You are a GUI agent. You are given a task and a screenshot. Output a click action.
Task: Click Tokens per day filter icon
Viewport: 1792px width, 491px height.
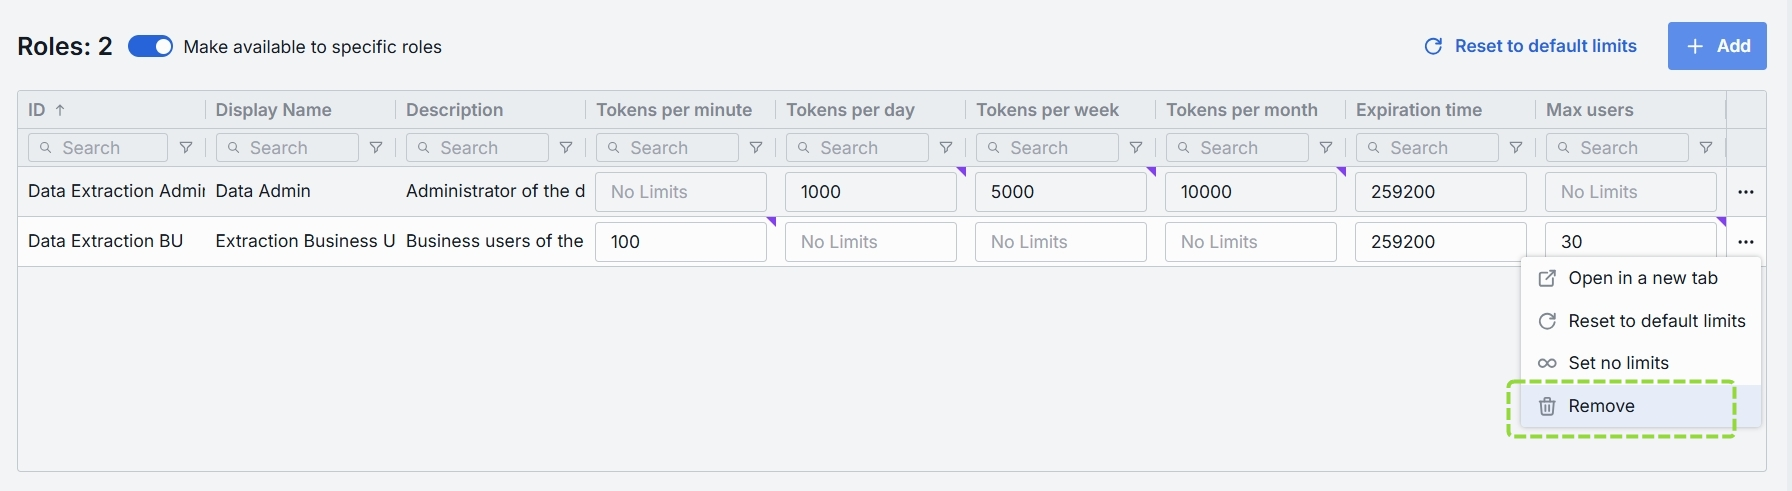(946, 148)
